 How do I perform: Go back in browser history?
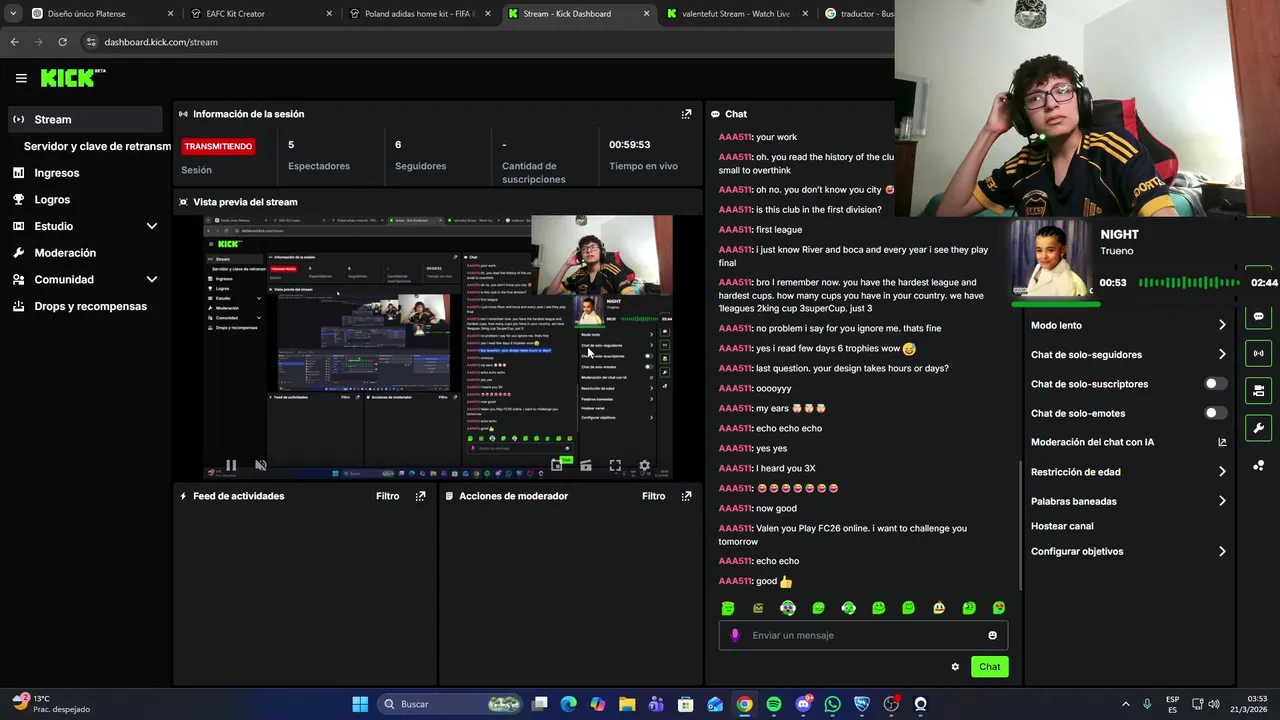14,42
